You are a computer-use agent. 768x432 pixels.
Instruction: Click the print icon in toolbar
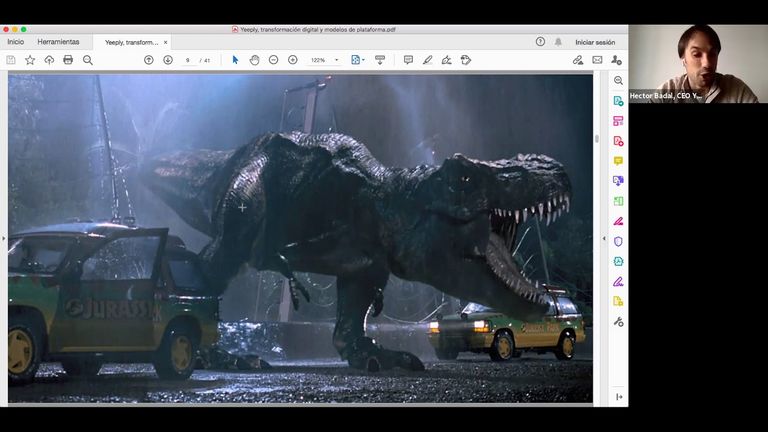[68, 60]
